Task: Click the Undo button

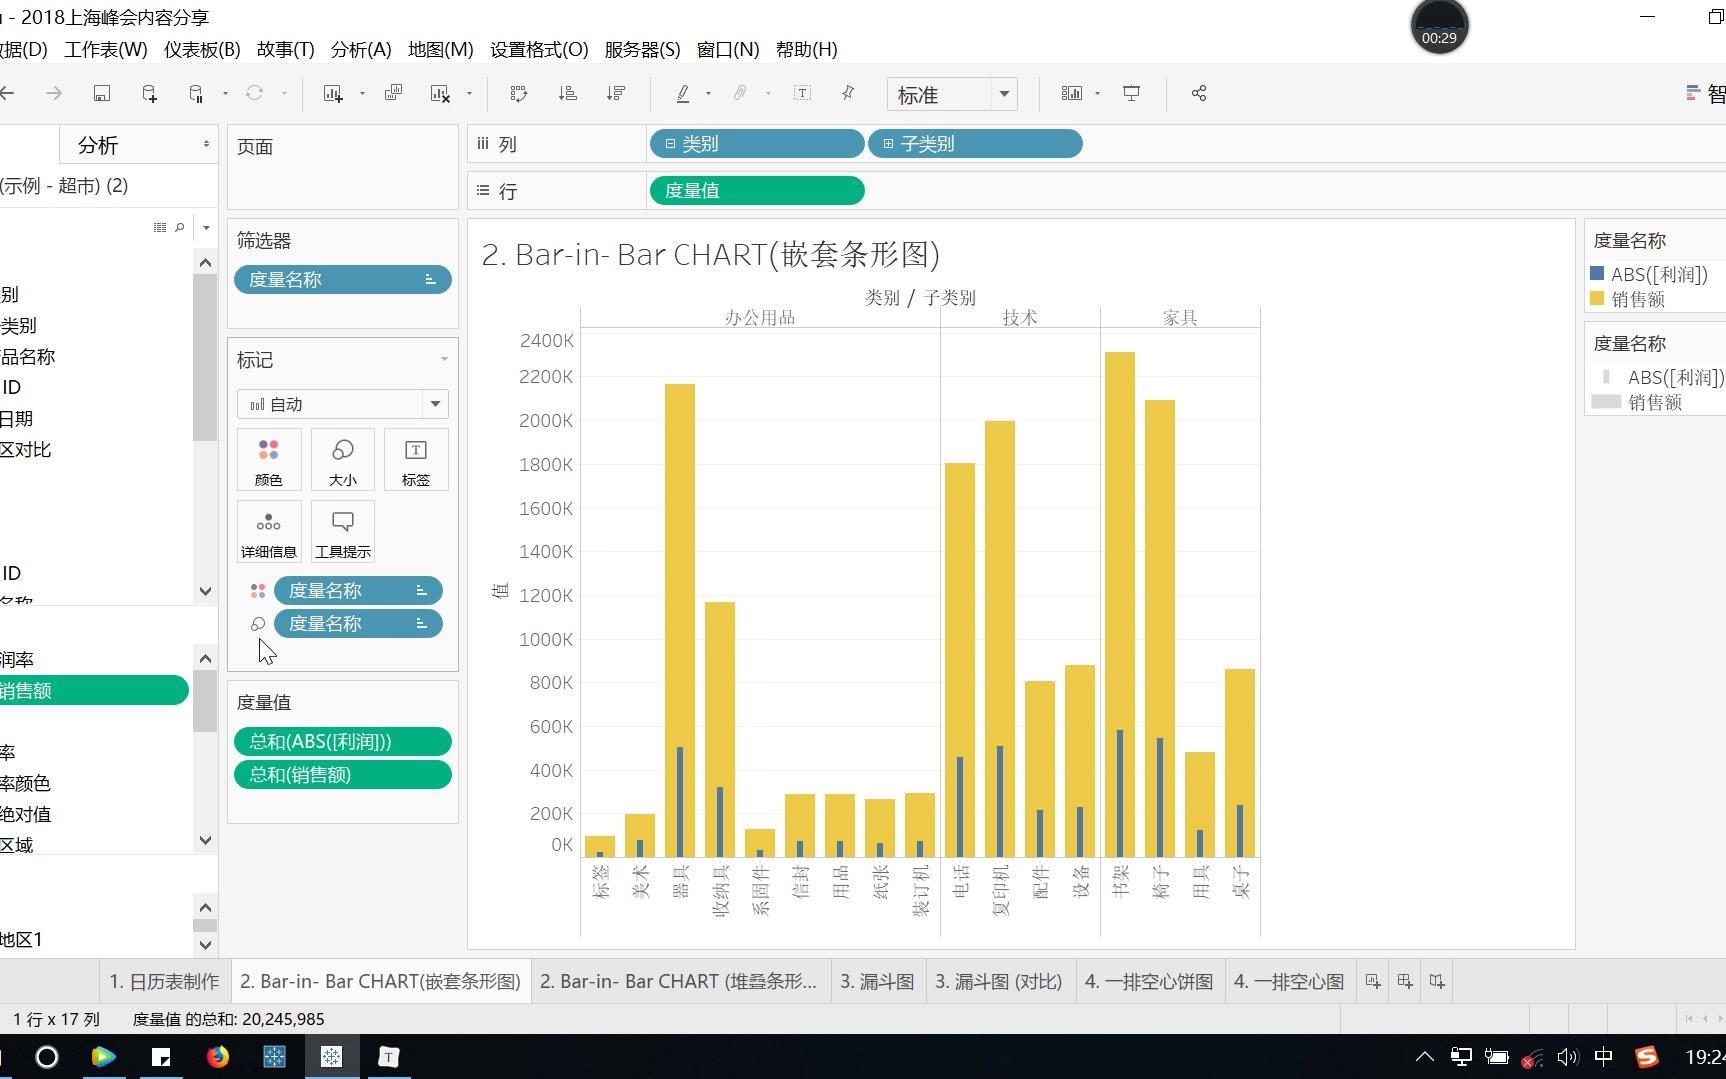Action: [x=10, y=93]
